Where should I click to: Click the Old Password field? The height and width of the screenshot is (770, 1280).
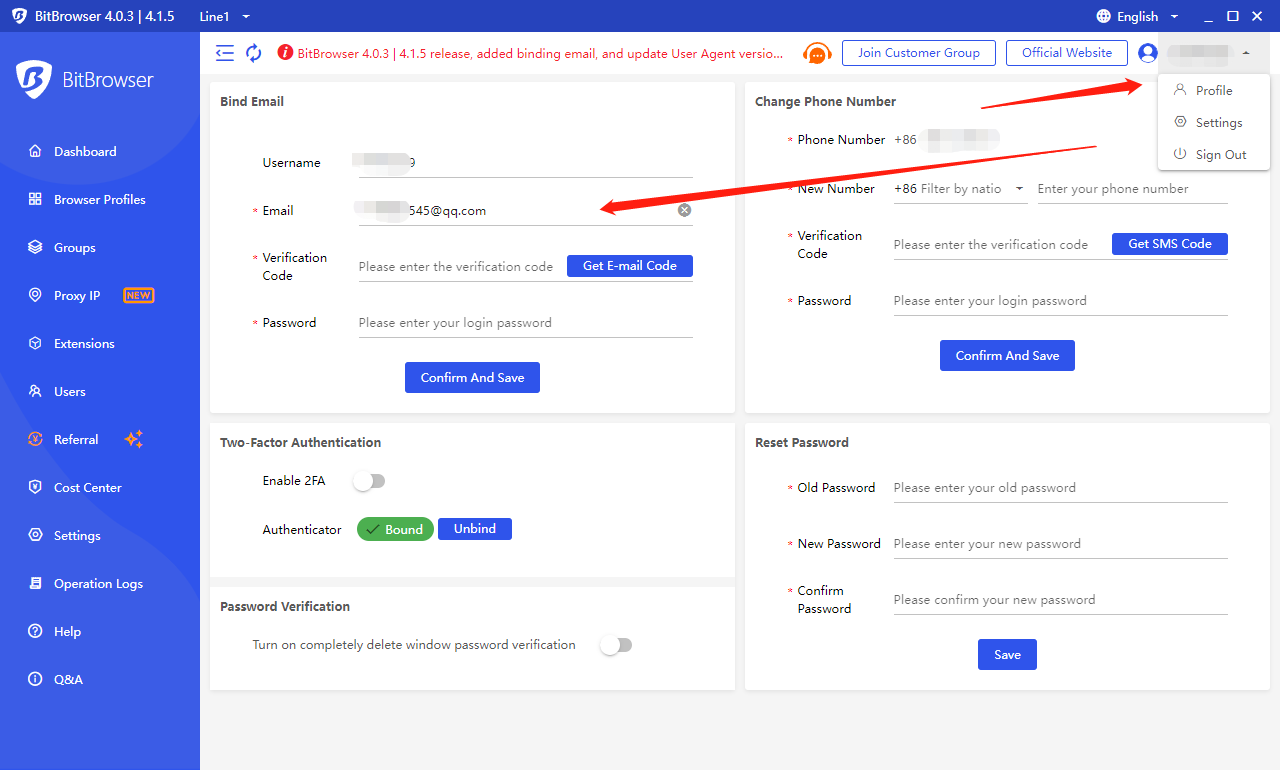tap(1060, 488)
